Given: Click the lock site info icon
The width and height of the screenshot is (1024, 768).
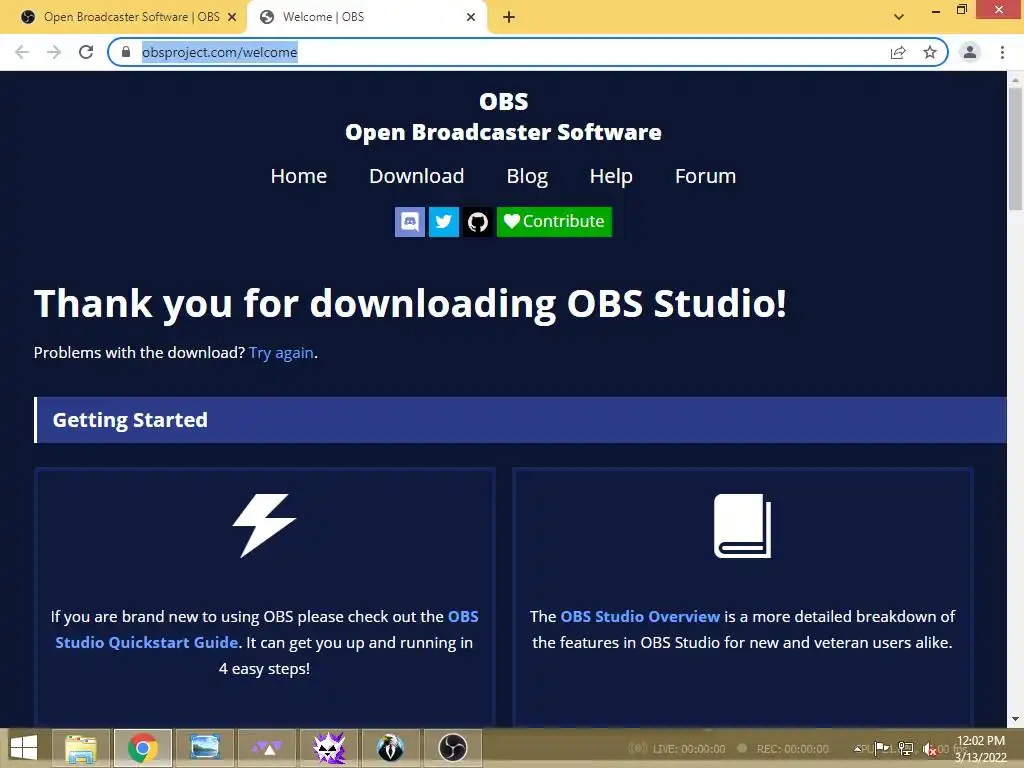Looking at the screenshot, I should pos(126,52).
